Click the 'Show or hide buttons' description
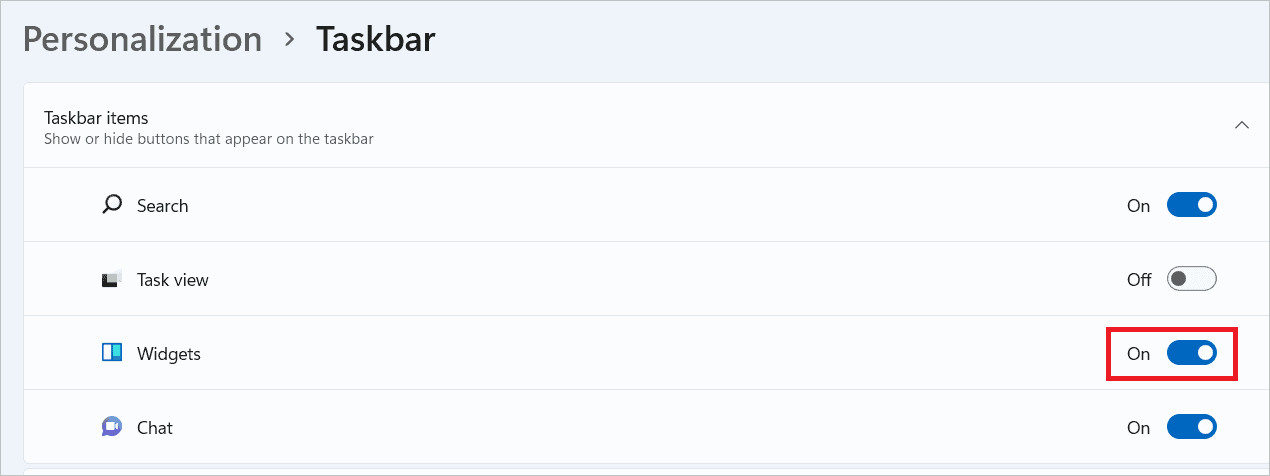This screenshot has height=476, width=1270. tap(209, 139)
